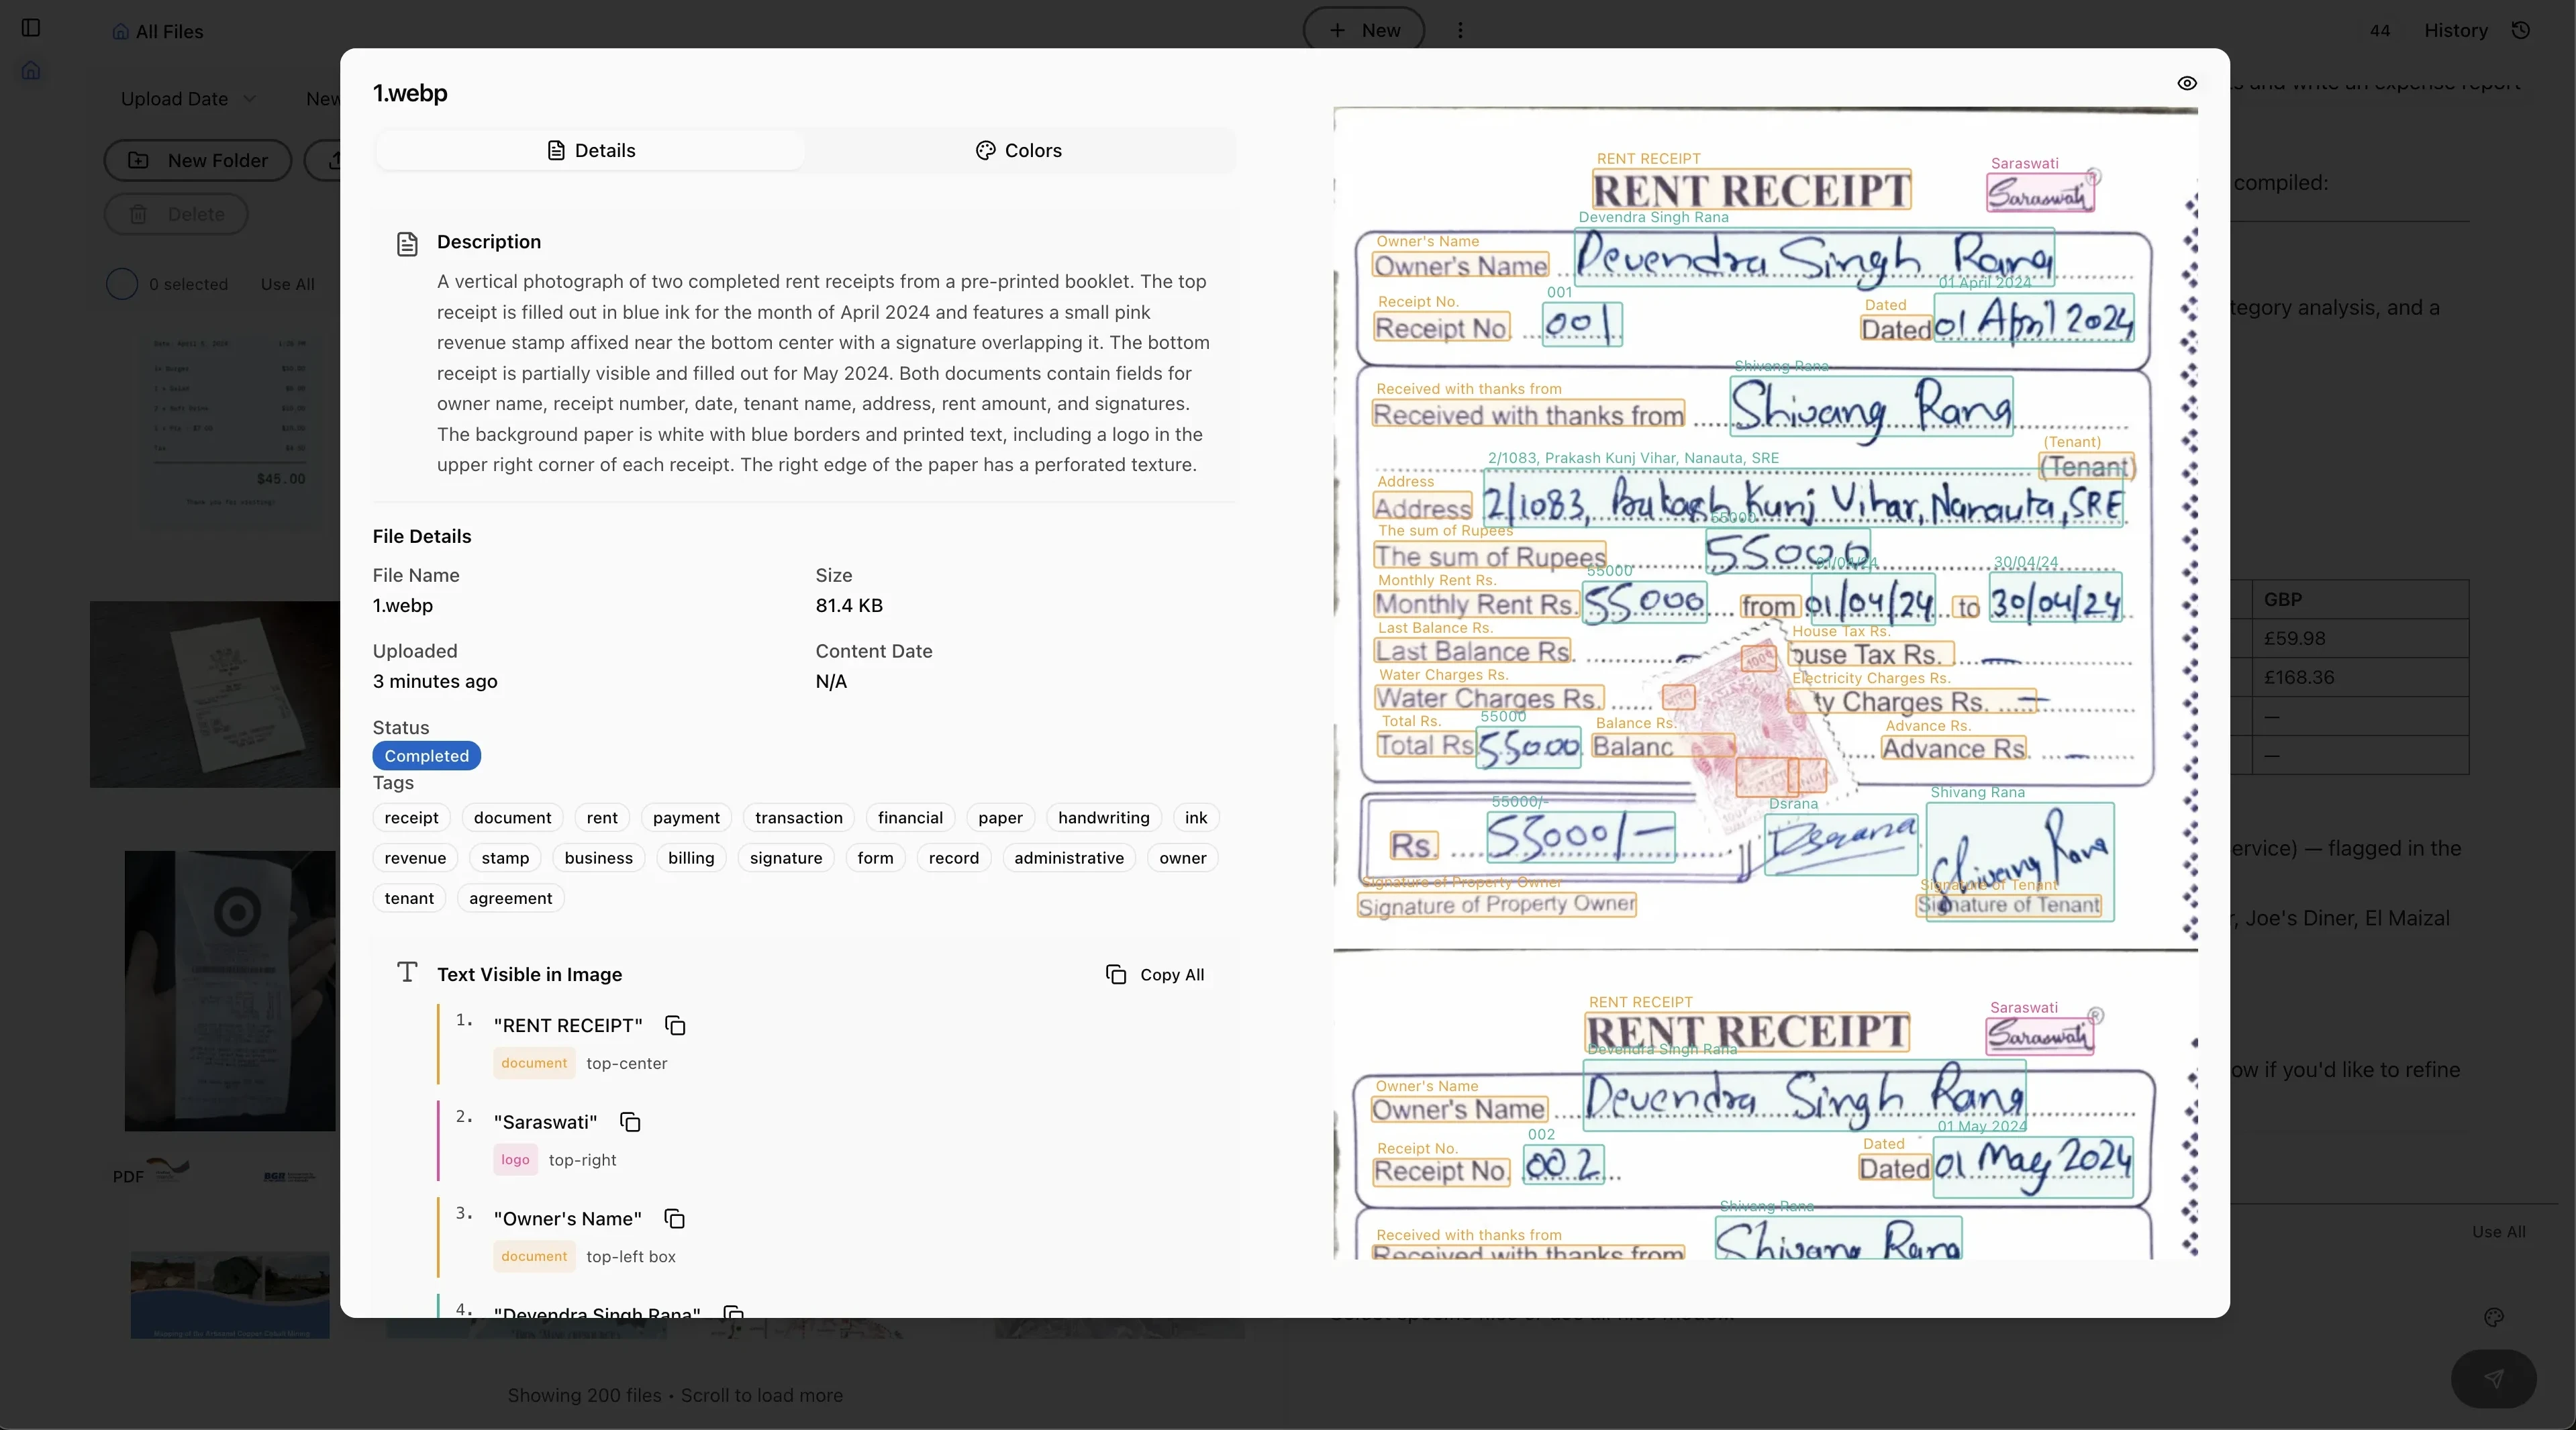Select the "handwriting" tag pill
Screen dimensions: 2576x1430
(x=1102, y=817)
